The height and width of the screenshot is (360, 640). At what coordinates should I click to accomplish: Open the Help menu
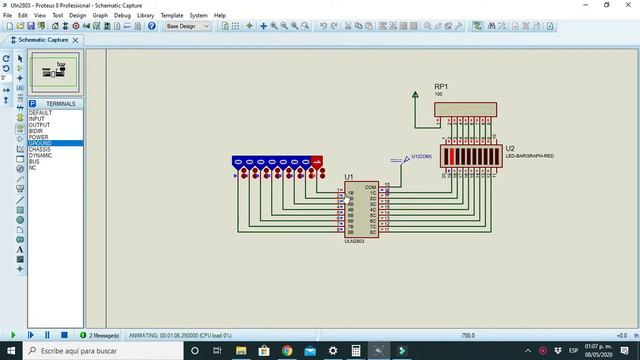click(x=220, y=16)
